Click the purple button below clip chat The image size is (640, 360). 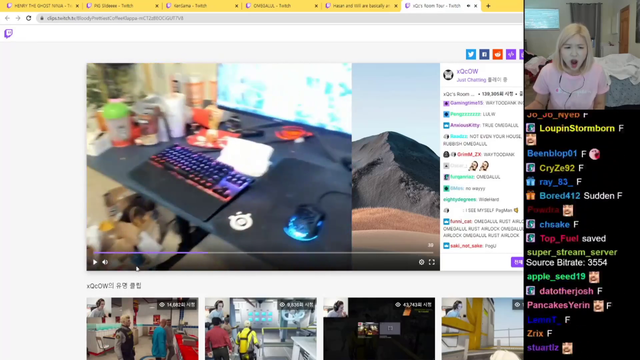517,262
